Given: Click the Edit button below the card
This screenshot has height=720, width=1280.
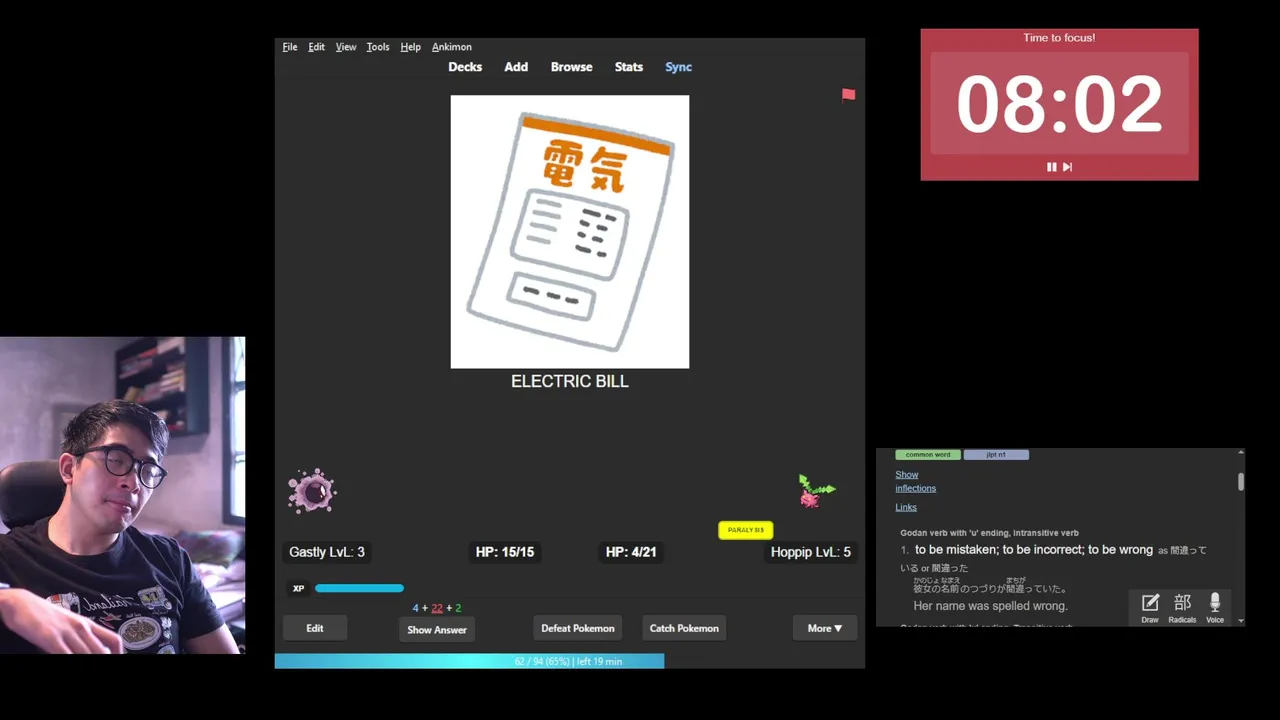Looking at the screenshot, I should tap(315, 628).
